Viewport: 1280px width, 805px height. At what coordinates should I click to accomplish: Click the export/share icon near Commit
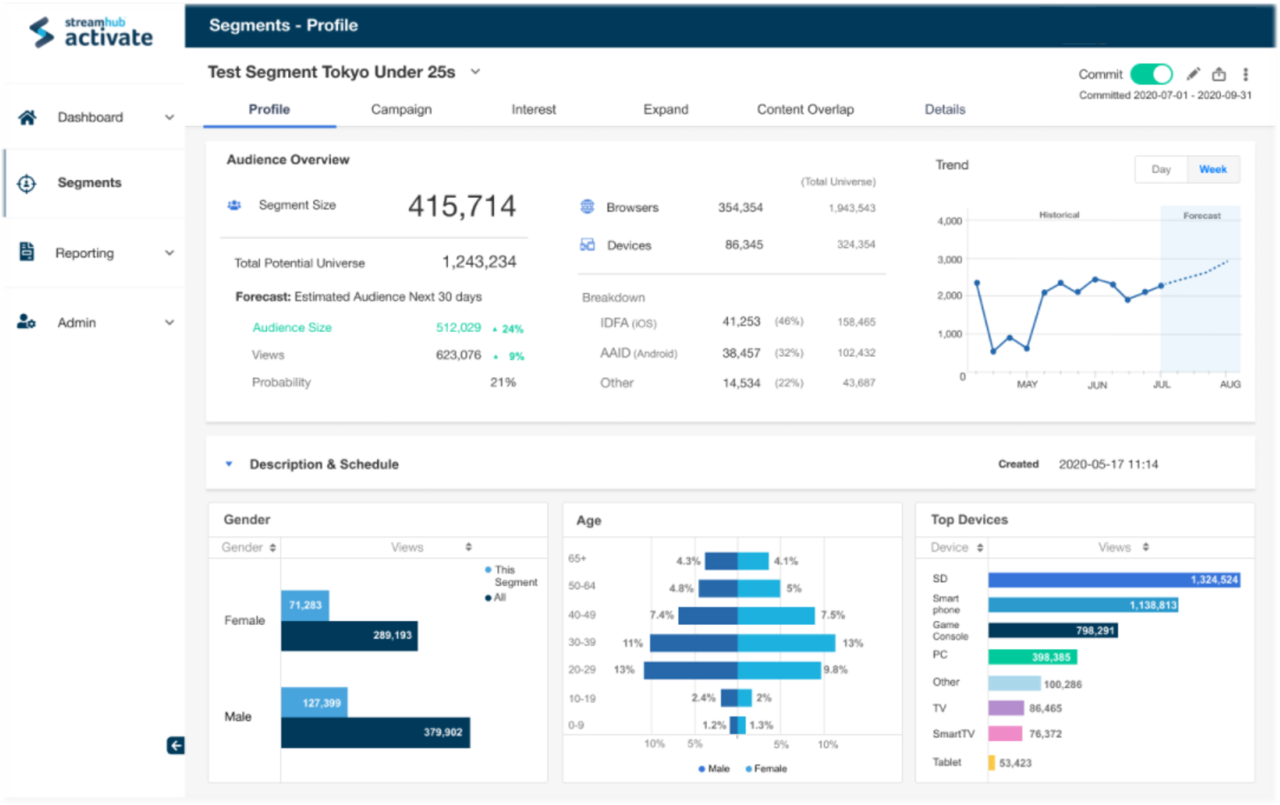pyautogui.click(x=1219, y=73)
